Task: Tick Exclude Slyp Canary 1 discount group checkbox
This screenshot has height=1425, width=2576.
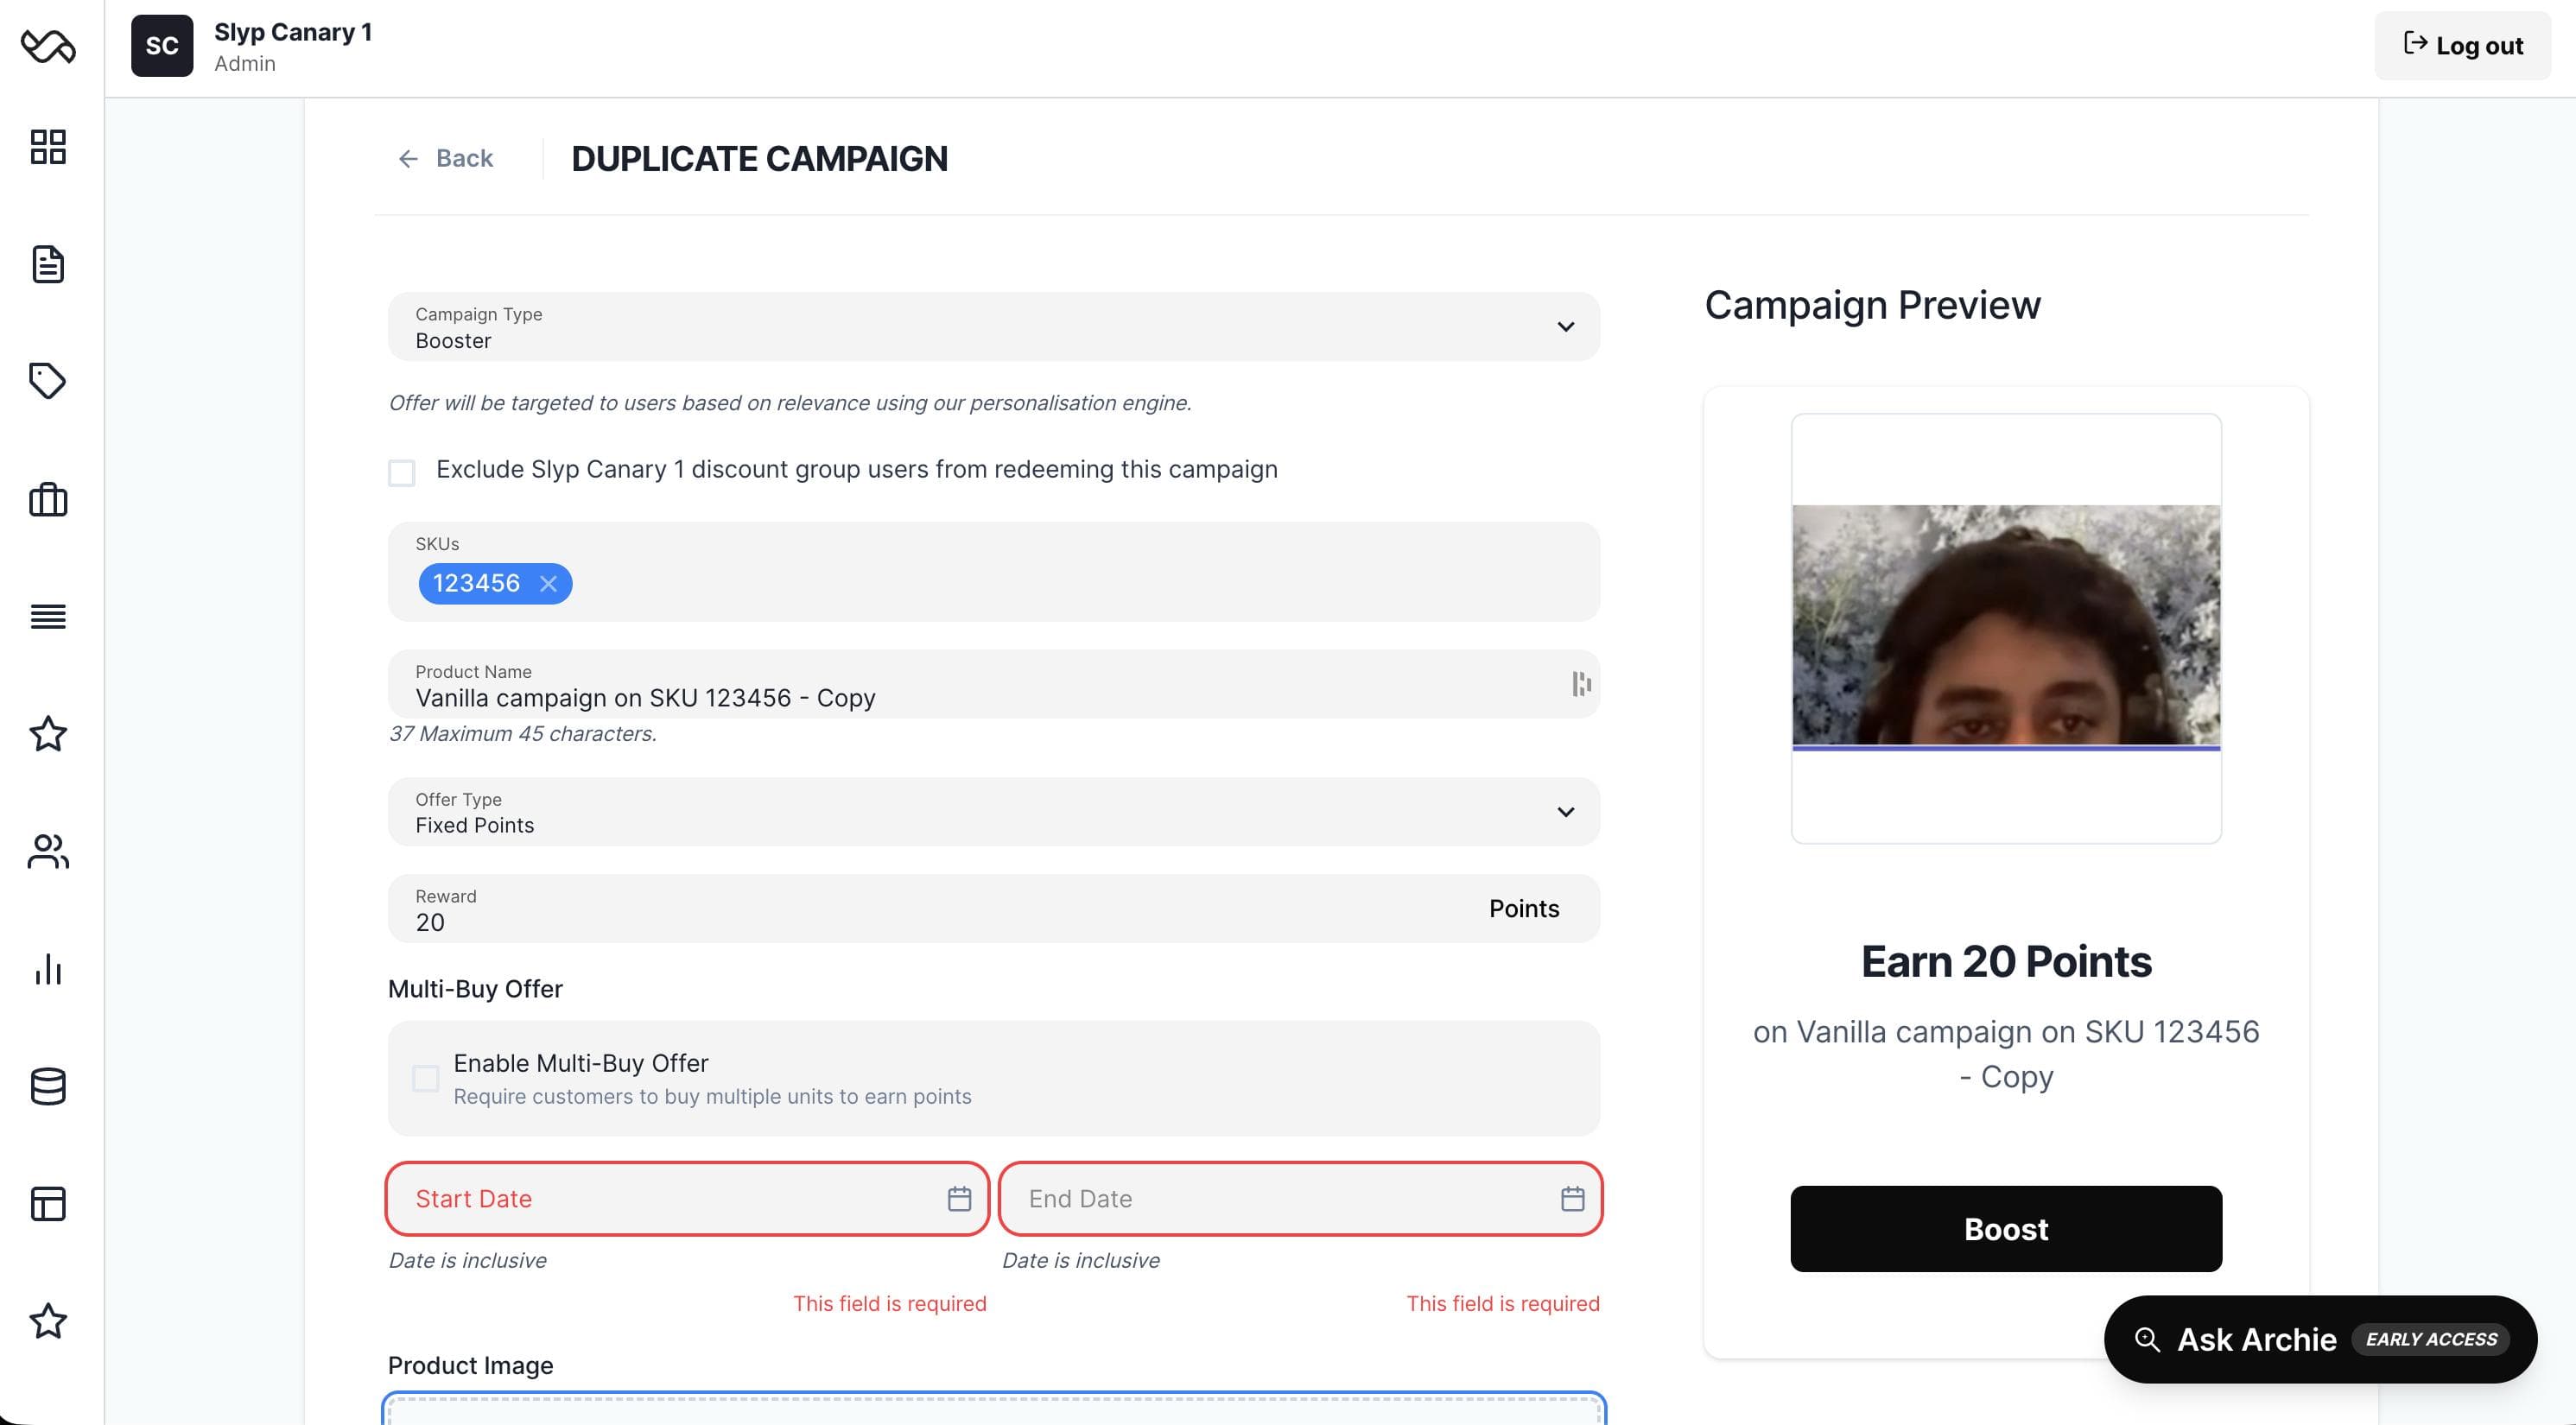Action: tap(402, 472)
